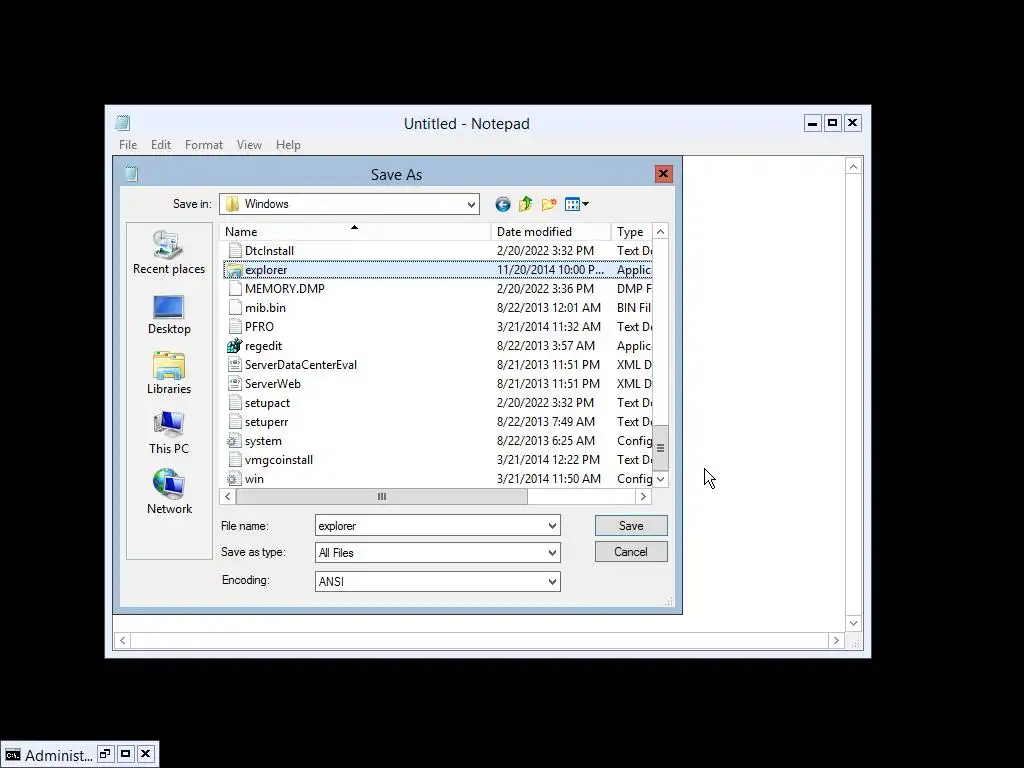Click the Save button
The width and height of the screenshot is (1024, 768).
pos(631,526)
